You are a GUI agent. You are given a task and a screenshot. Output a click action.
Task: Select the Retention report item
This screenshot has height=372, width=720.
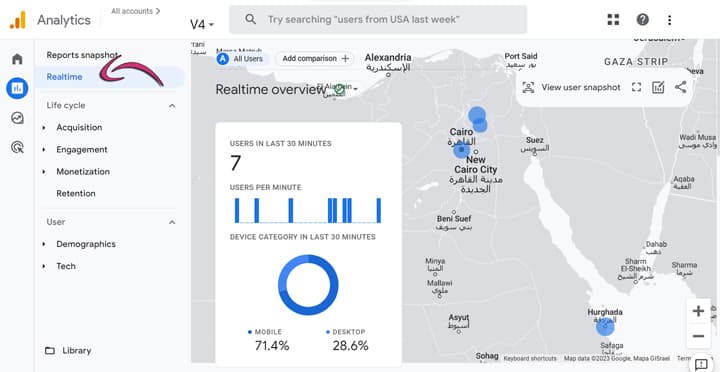[x=76, y=194]
